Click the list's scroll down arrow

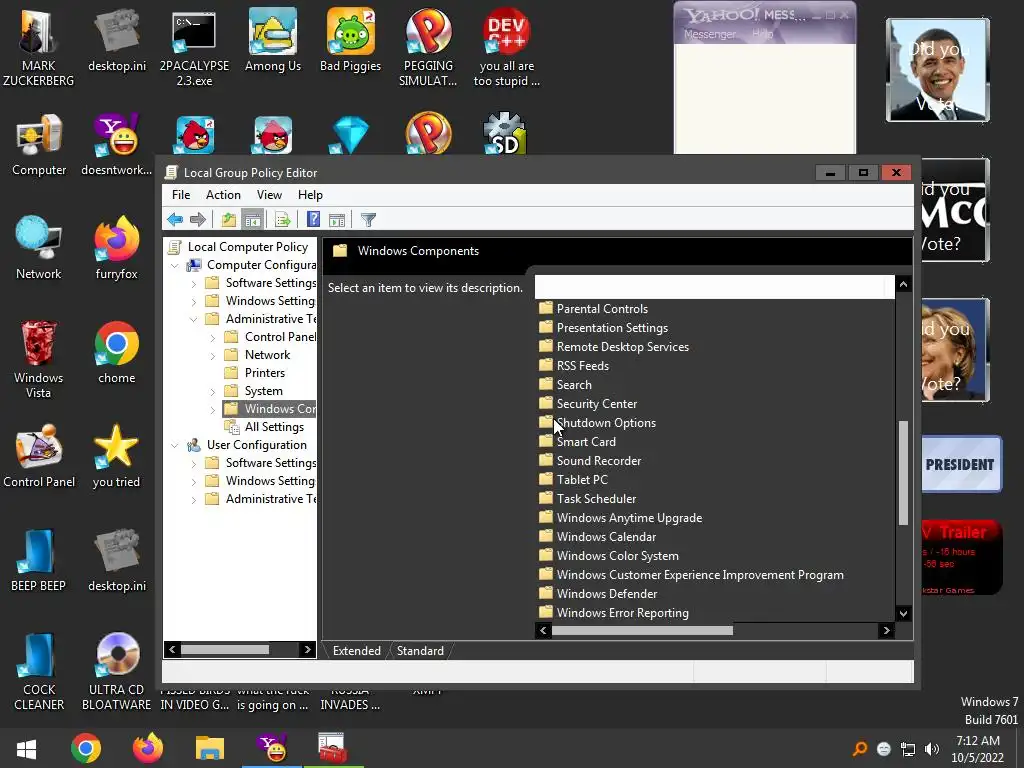(x=903, y=613)
